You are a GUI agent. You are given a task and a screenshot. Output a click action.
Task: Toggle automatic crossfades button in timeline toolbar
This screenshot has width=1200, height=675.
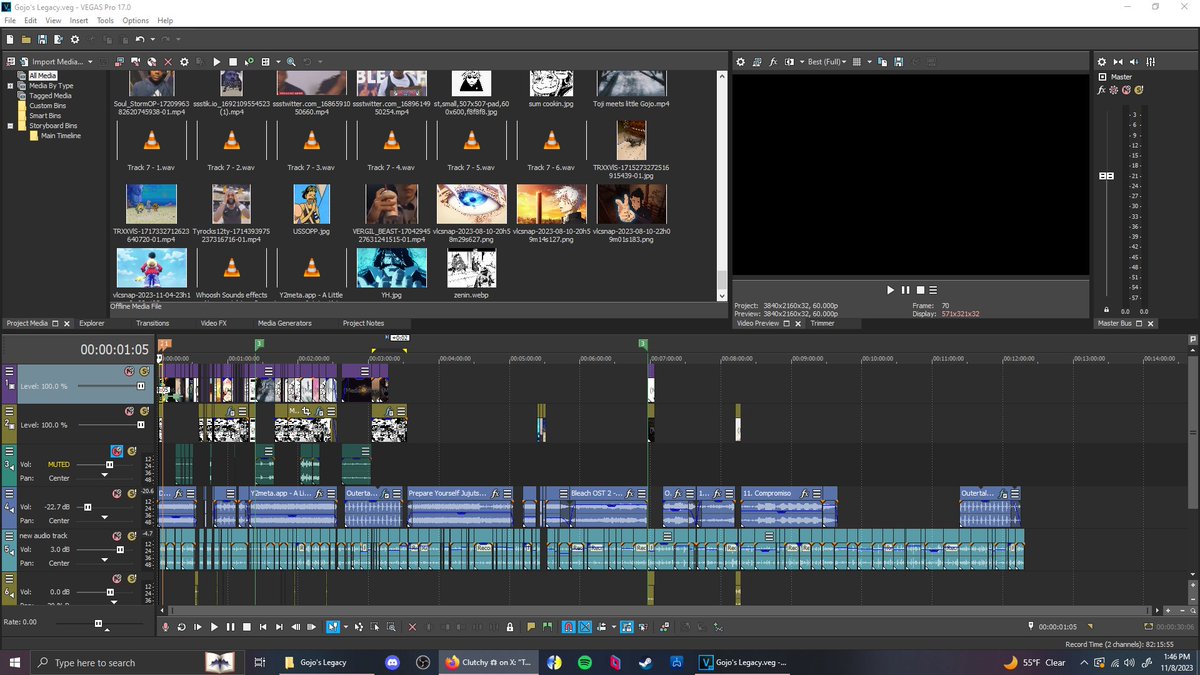[585, 627]
